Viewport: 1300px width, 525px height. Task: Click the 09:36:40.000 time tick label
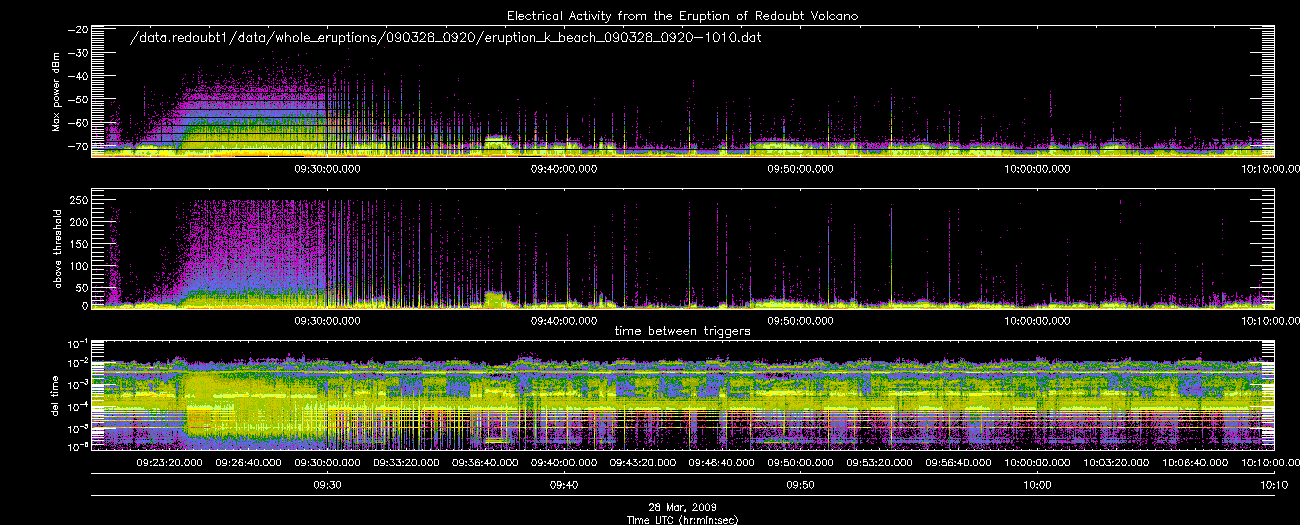[x=486, y=463]
